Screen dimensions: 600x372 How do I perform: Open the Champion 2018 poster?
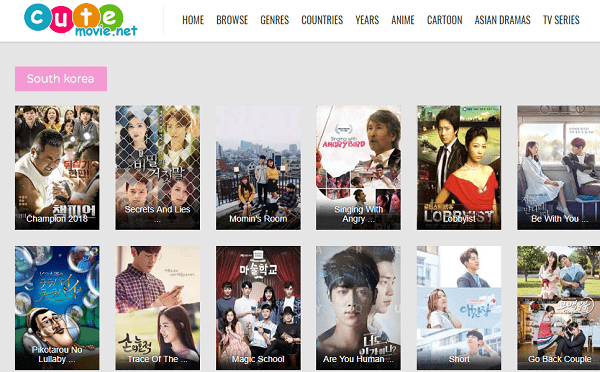pos(57,168)
